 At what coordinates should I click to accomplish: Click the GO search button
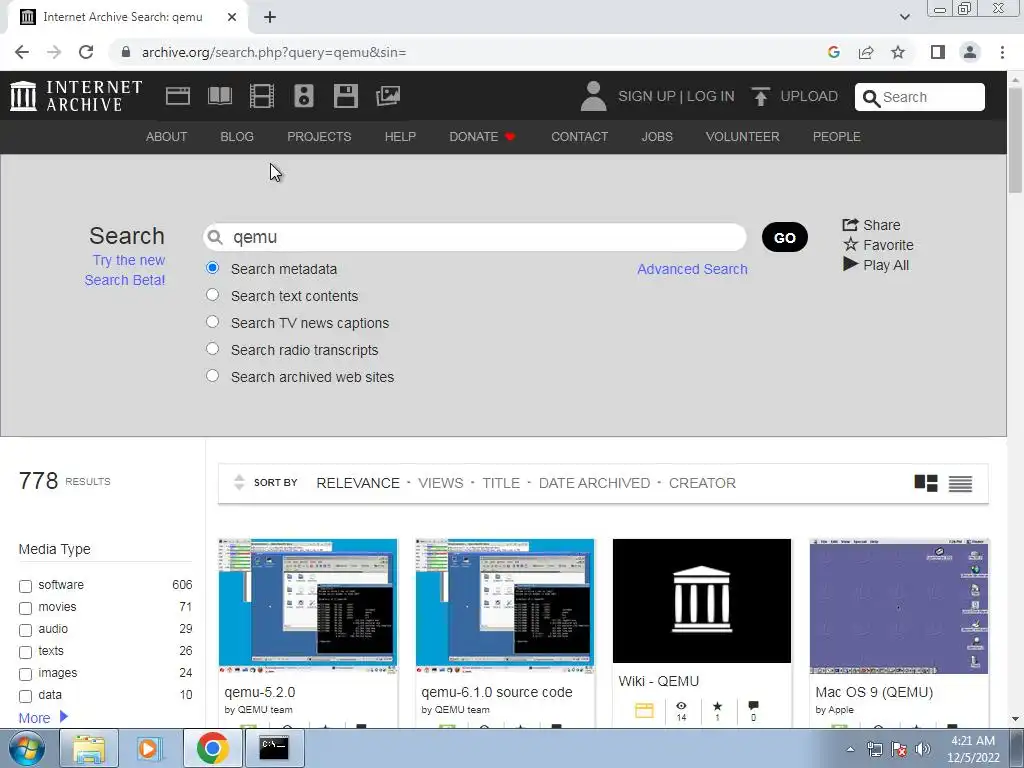coord(784,237)
